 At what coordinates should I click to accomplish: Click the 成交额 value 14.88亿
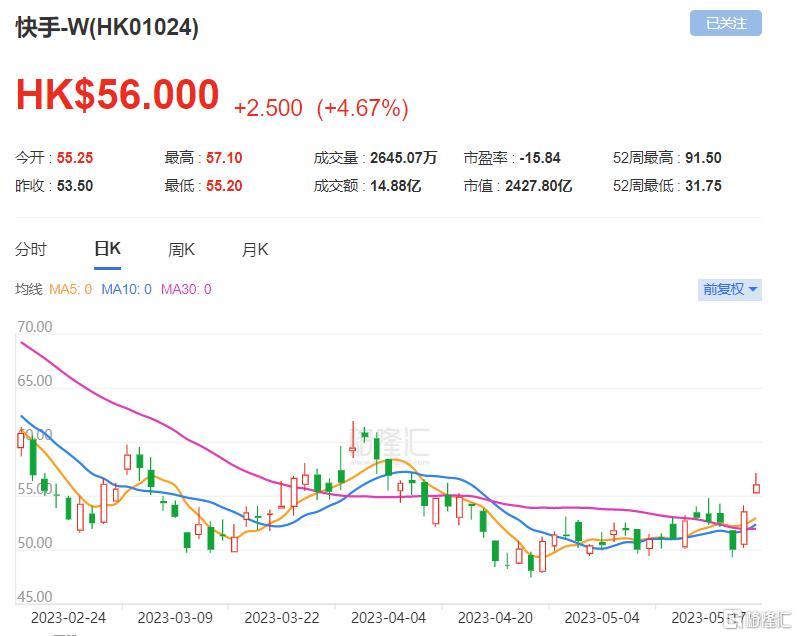click(x=395, y=186)
